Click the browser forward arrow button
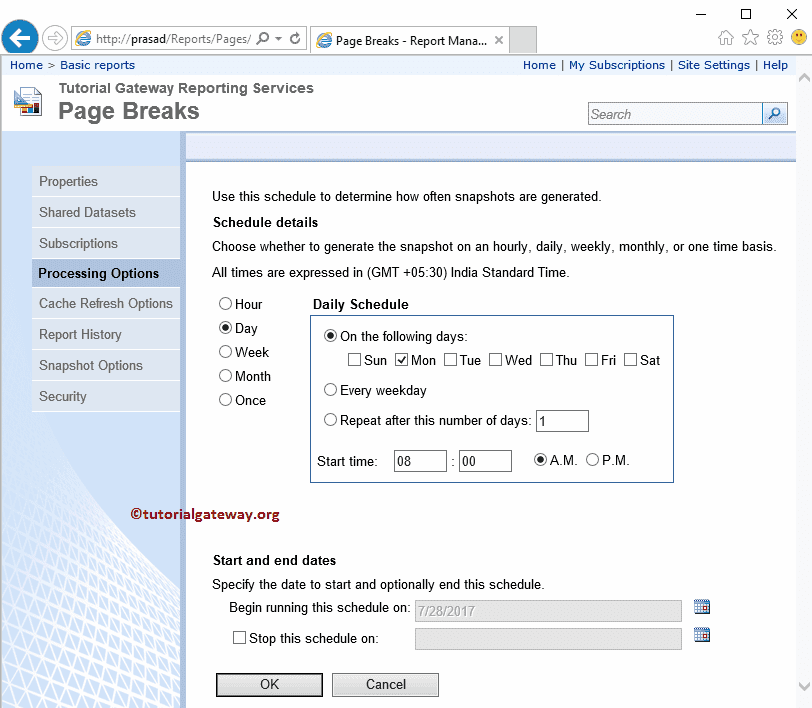This screenshot has height=708, width=812. coord(54,38)
